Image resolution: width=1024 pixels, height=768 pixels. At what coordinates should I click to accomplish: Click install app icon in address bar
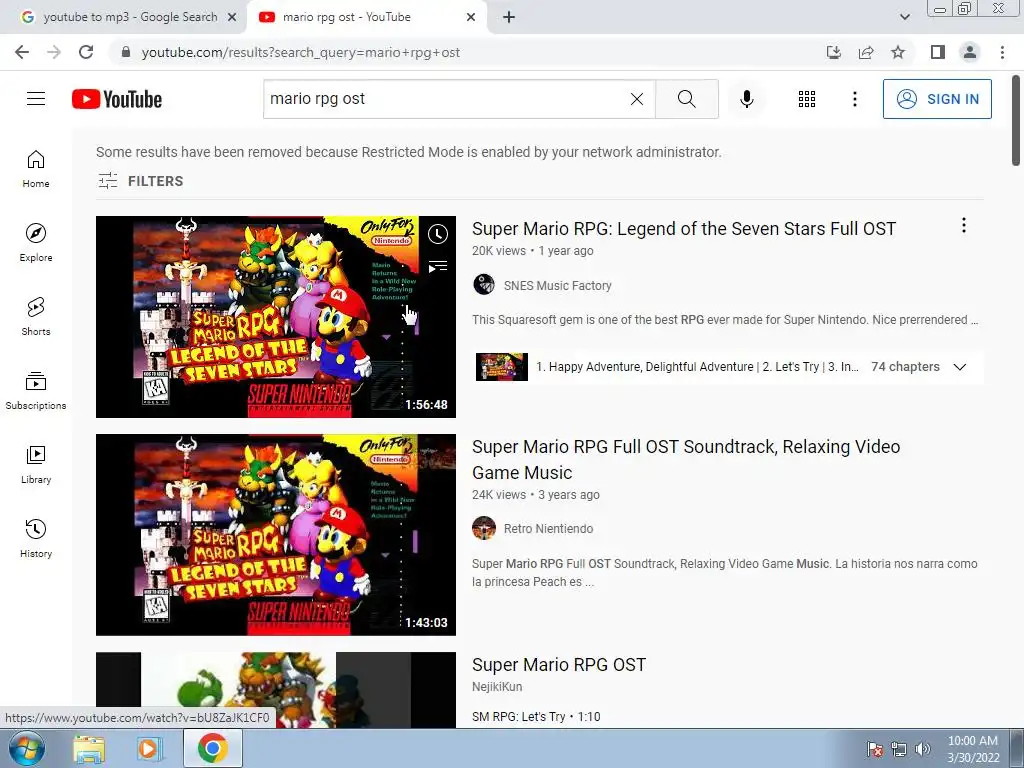click(834, 52)
